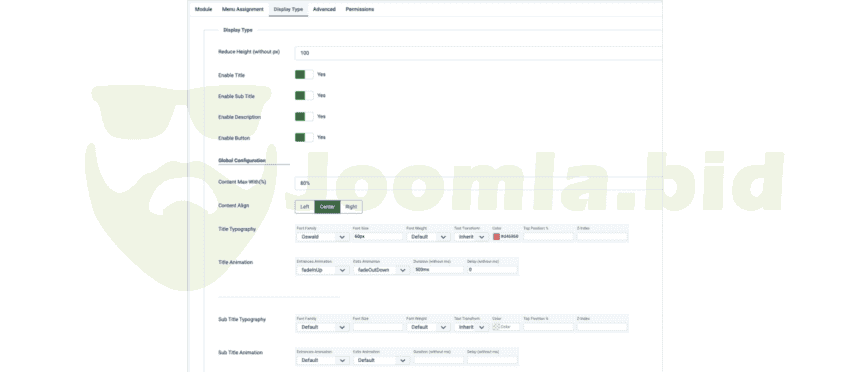This screenshot has height=372, width=850.
Task: Switch to the Module tab
Action: (x=203, y=9)
